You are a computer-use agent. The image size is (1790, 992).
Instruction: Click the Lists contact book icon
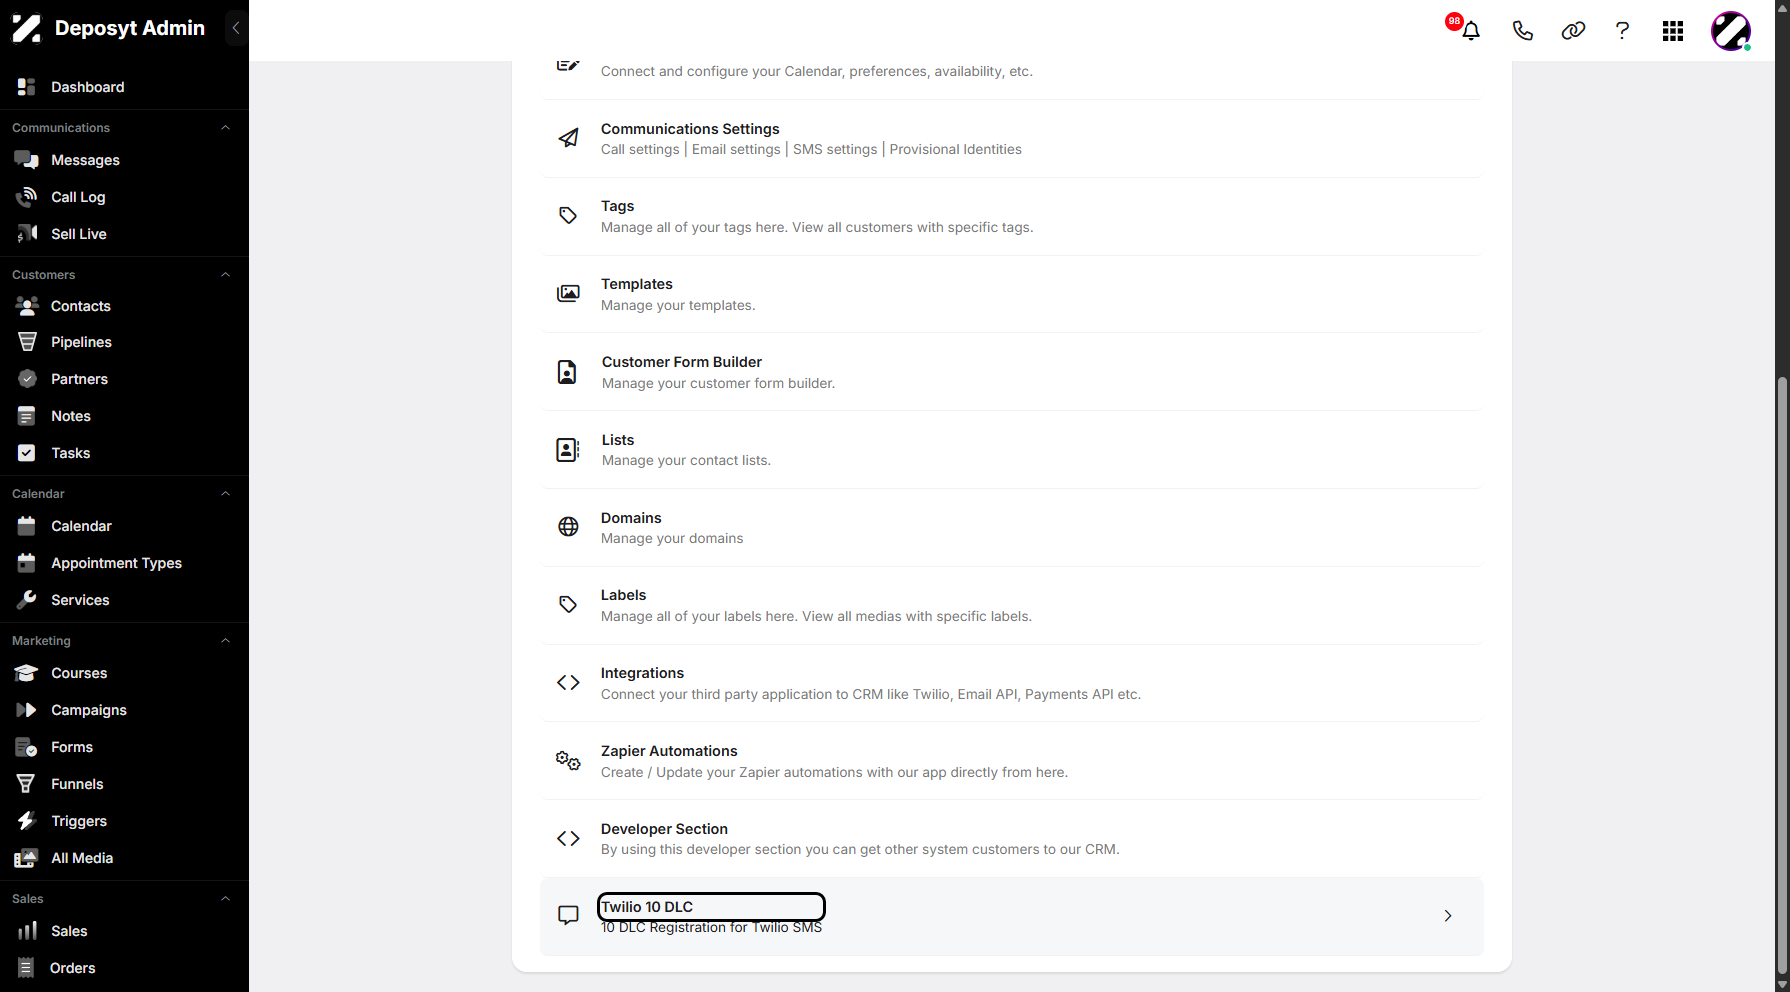pyautogui.click(x=567, y=450)
